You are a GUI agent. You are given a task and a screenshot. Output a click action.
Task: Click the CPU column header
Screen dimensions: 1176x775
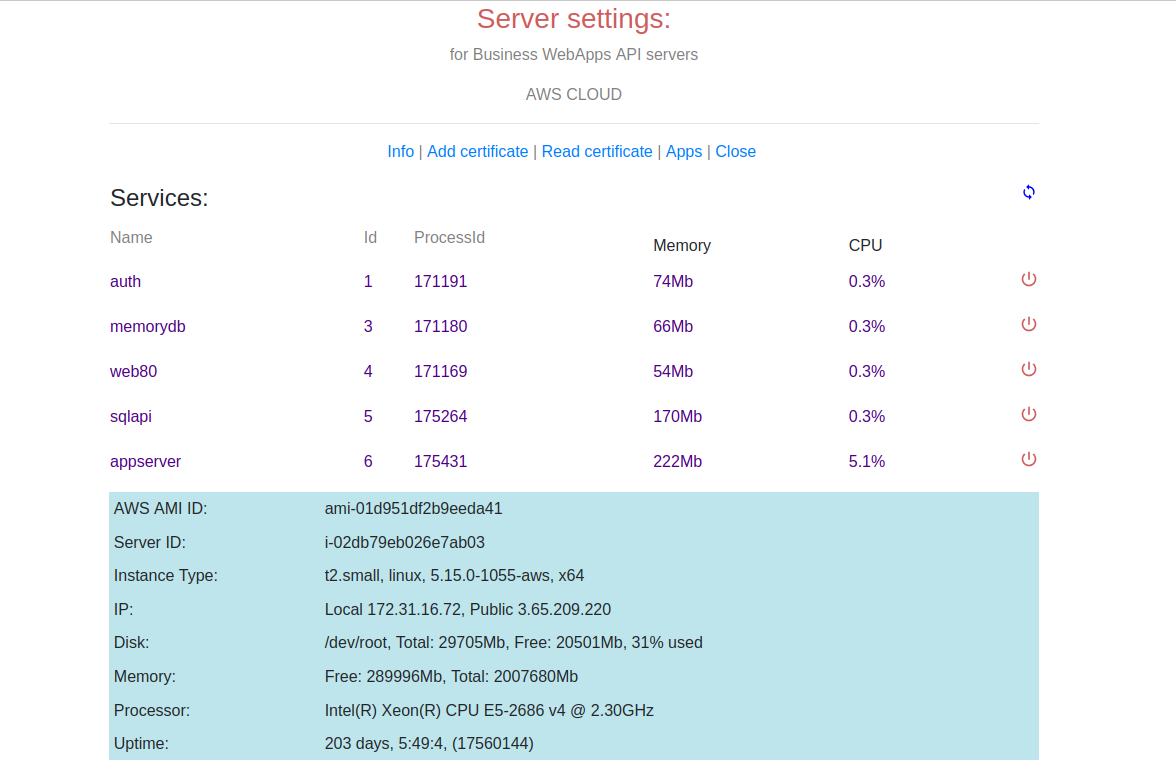pyautogui.click(x=866, y=245)
